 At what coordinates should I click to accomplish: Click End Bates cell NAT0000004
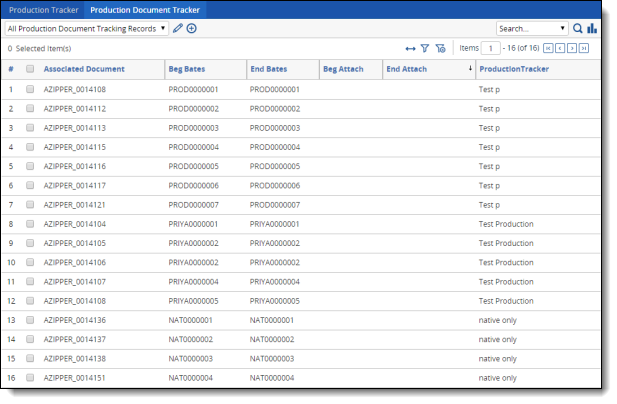click(x=272, y=378)
